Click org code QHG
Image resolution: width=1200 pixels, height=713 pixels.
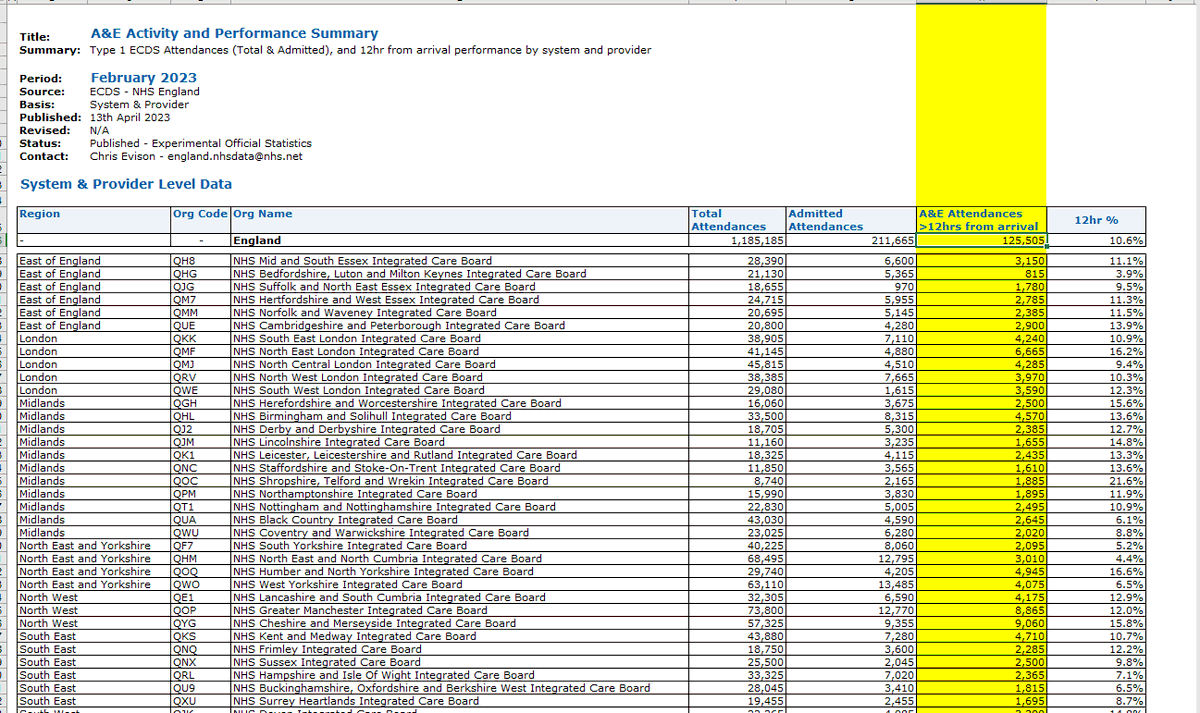point(200,273)
